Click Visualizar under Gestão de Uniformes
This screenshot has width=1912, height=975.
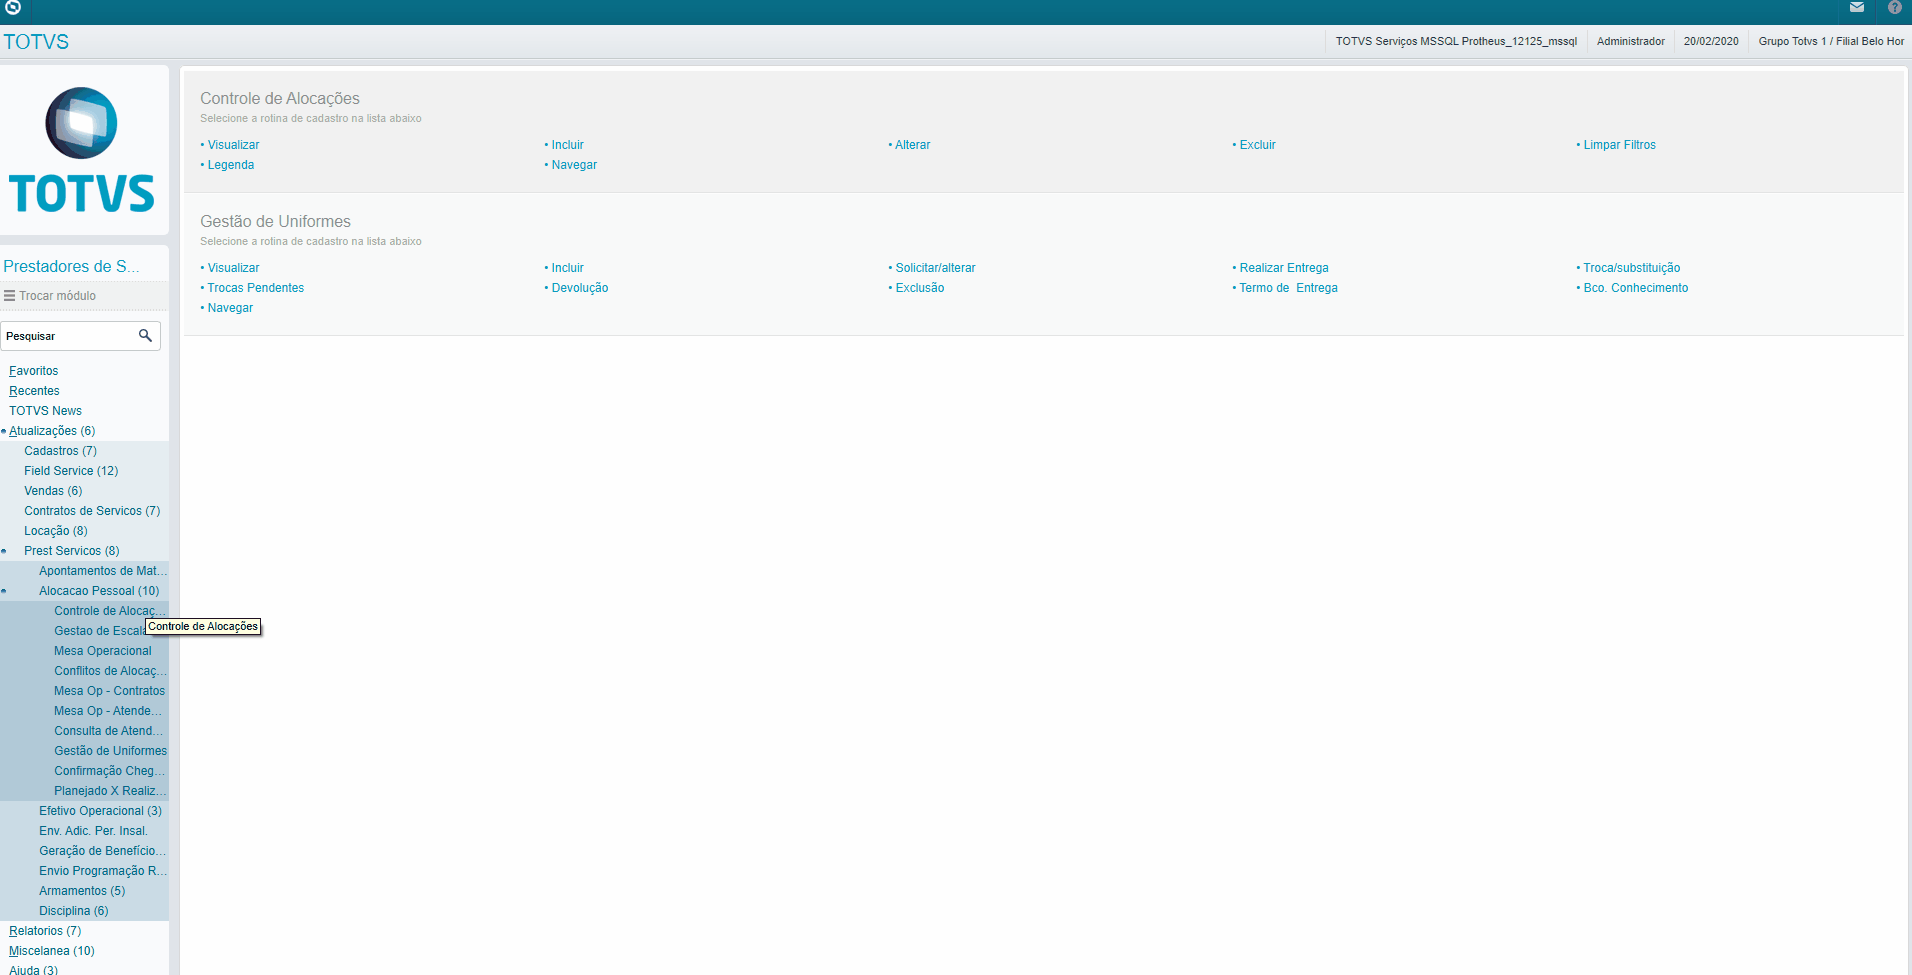tap(233, 268)
